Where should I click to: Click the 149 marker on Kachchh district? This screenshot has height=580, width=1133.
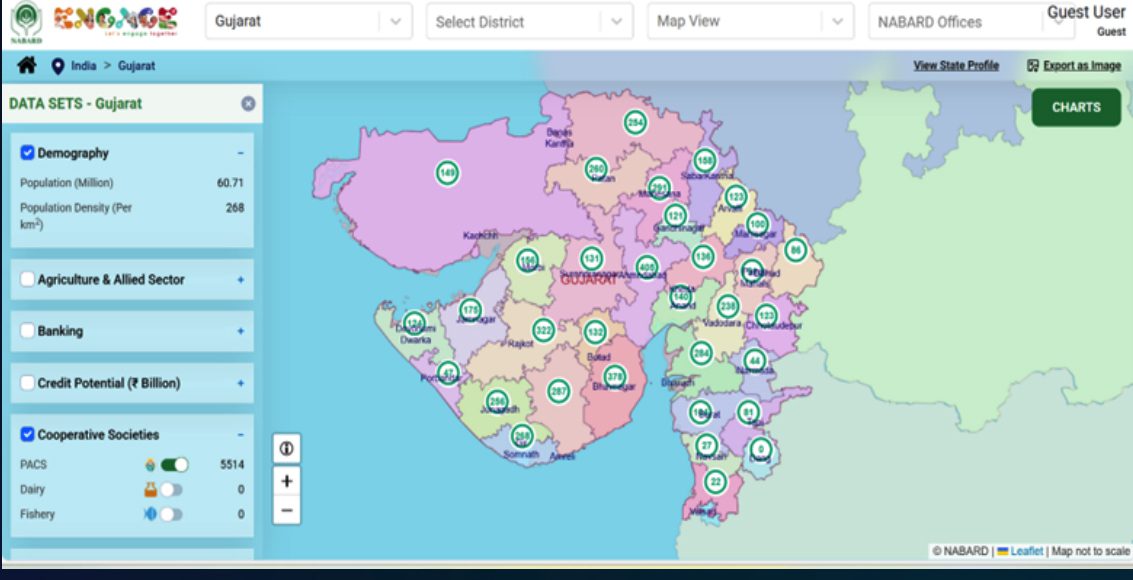tap(448, 173)
